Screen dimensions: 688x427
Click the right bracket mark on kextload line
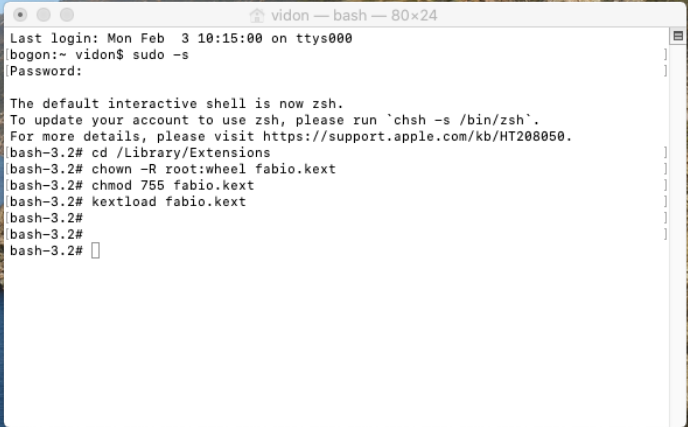tap(665, 201)
